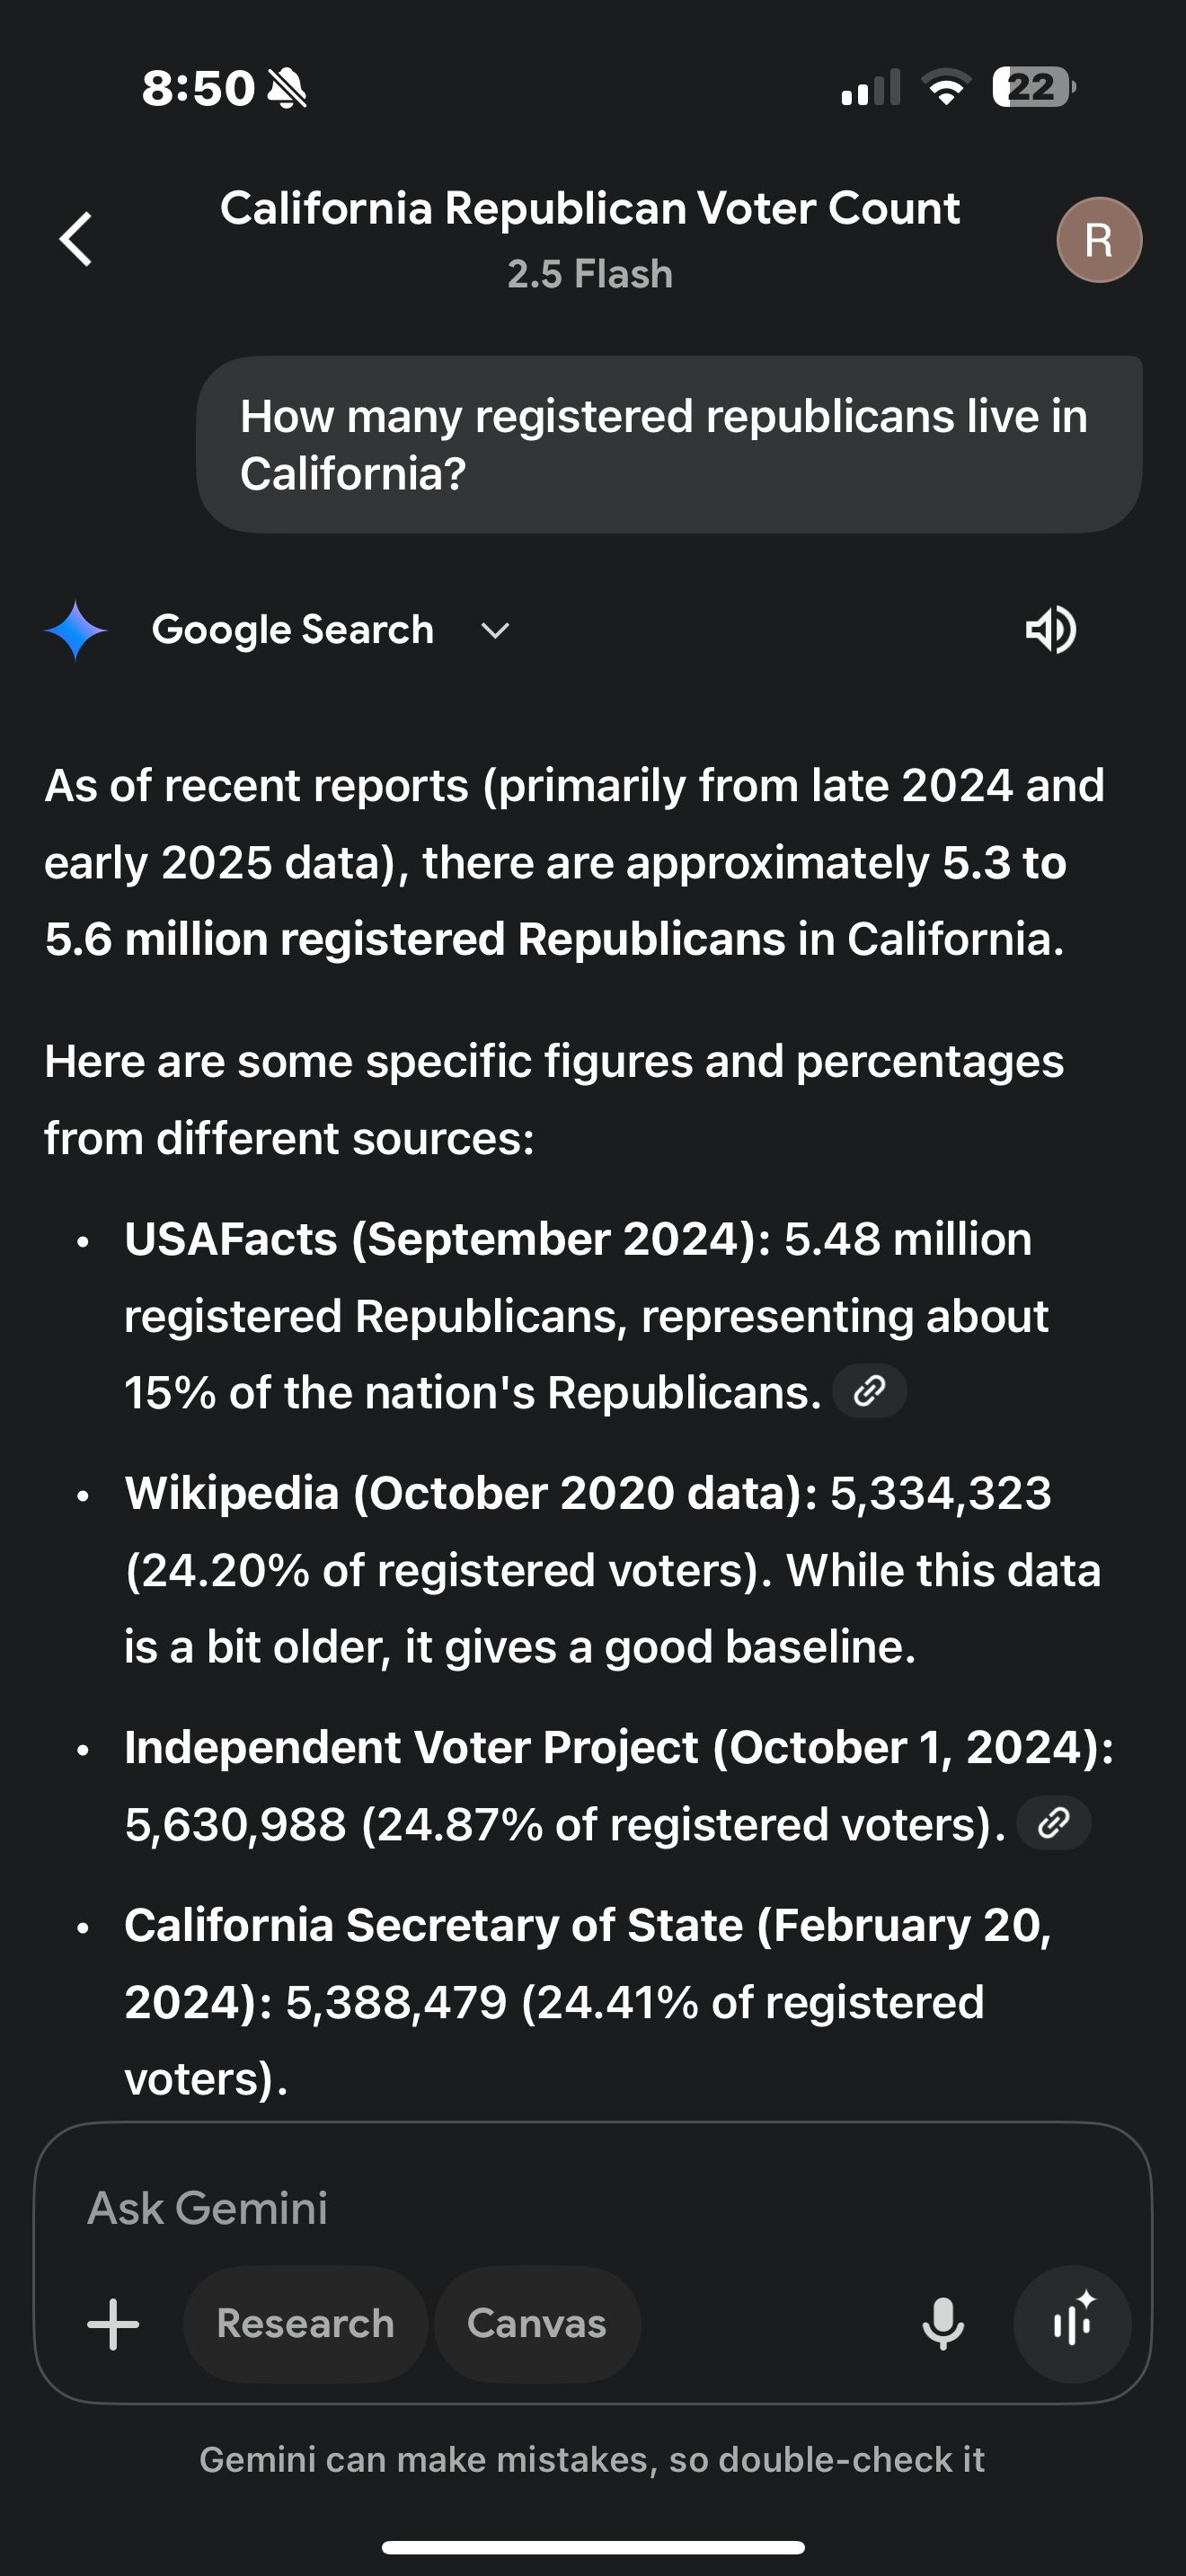This screenshot has width=1186, height=2576.
Task: Tap the Gemini sparkle icon
Action: pyautogui.click(x=76, y=630)
